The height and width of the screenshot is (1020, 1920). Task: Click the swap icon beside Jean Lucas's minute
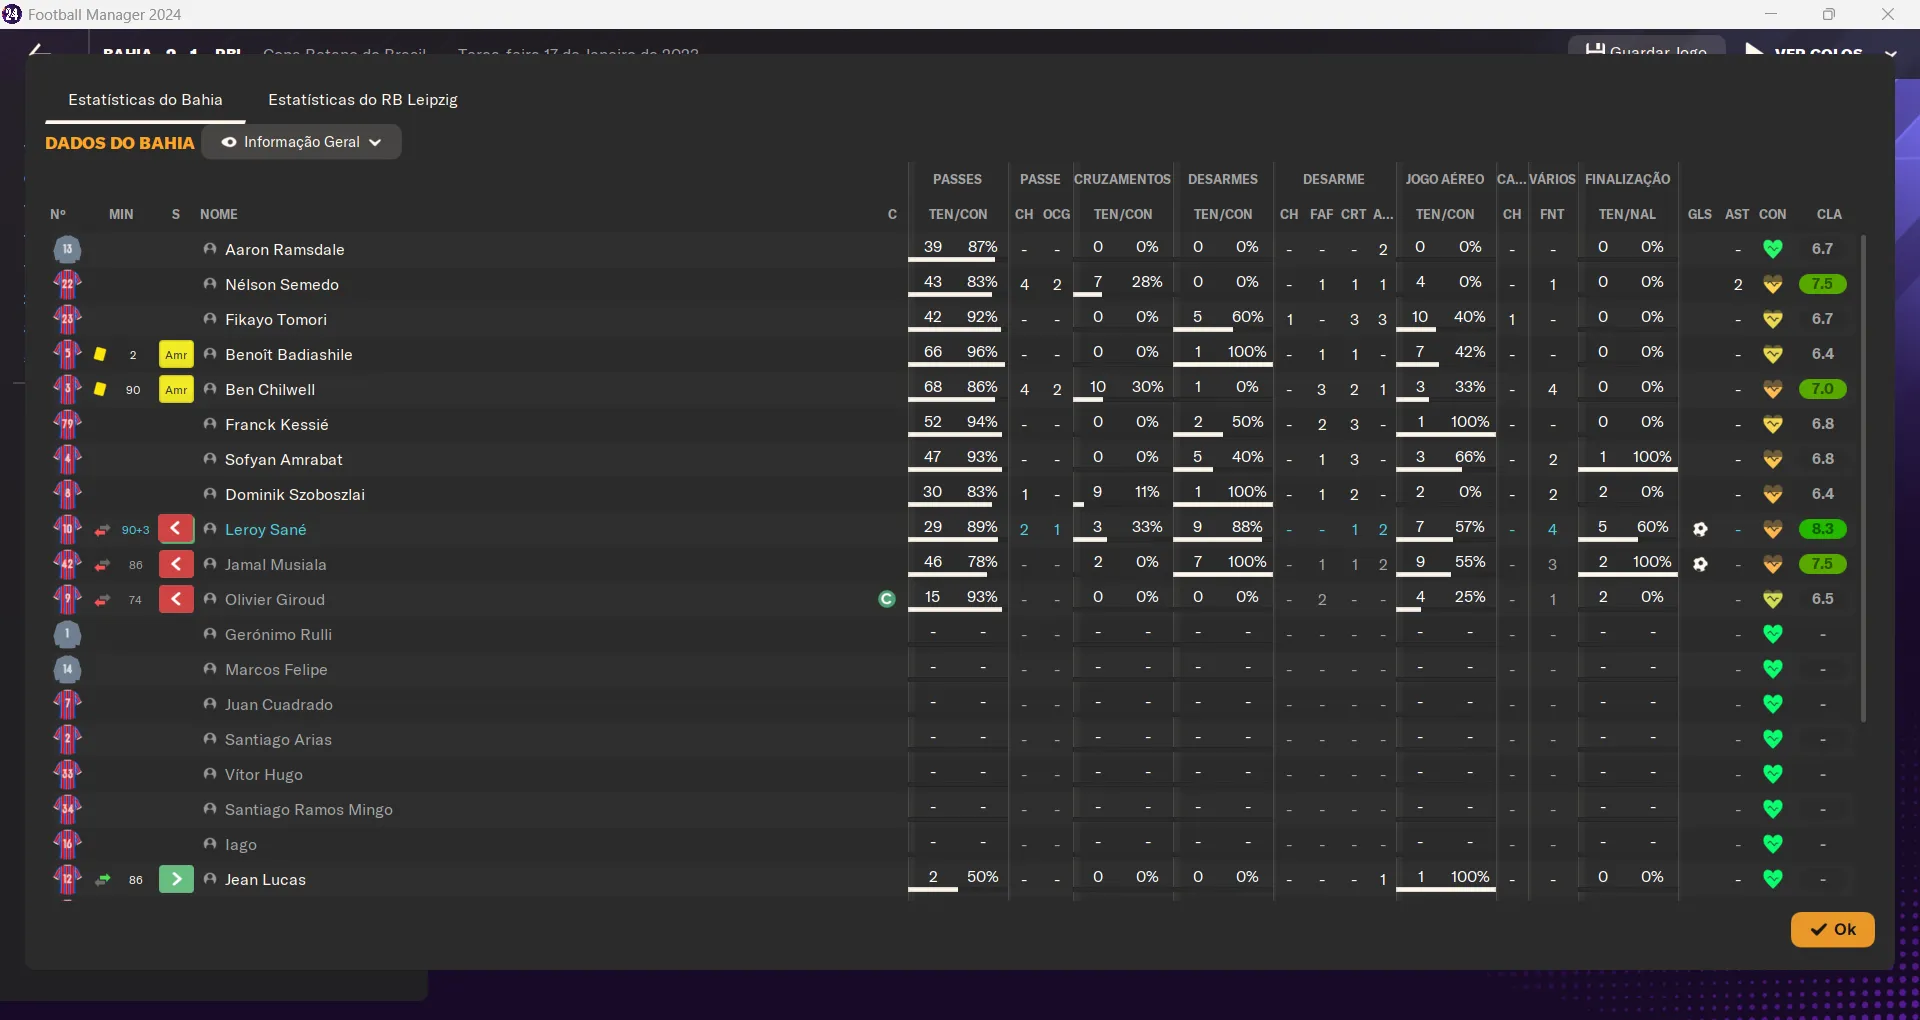click(x=102, y=880)
